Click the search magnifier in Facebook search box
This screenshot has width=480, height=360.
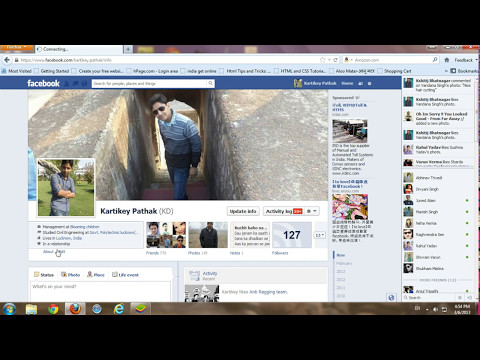210,83
